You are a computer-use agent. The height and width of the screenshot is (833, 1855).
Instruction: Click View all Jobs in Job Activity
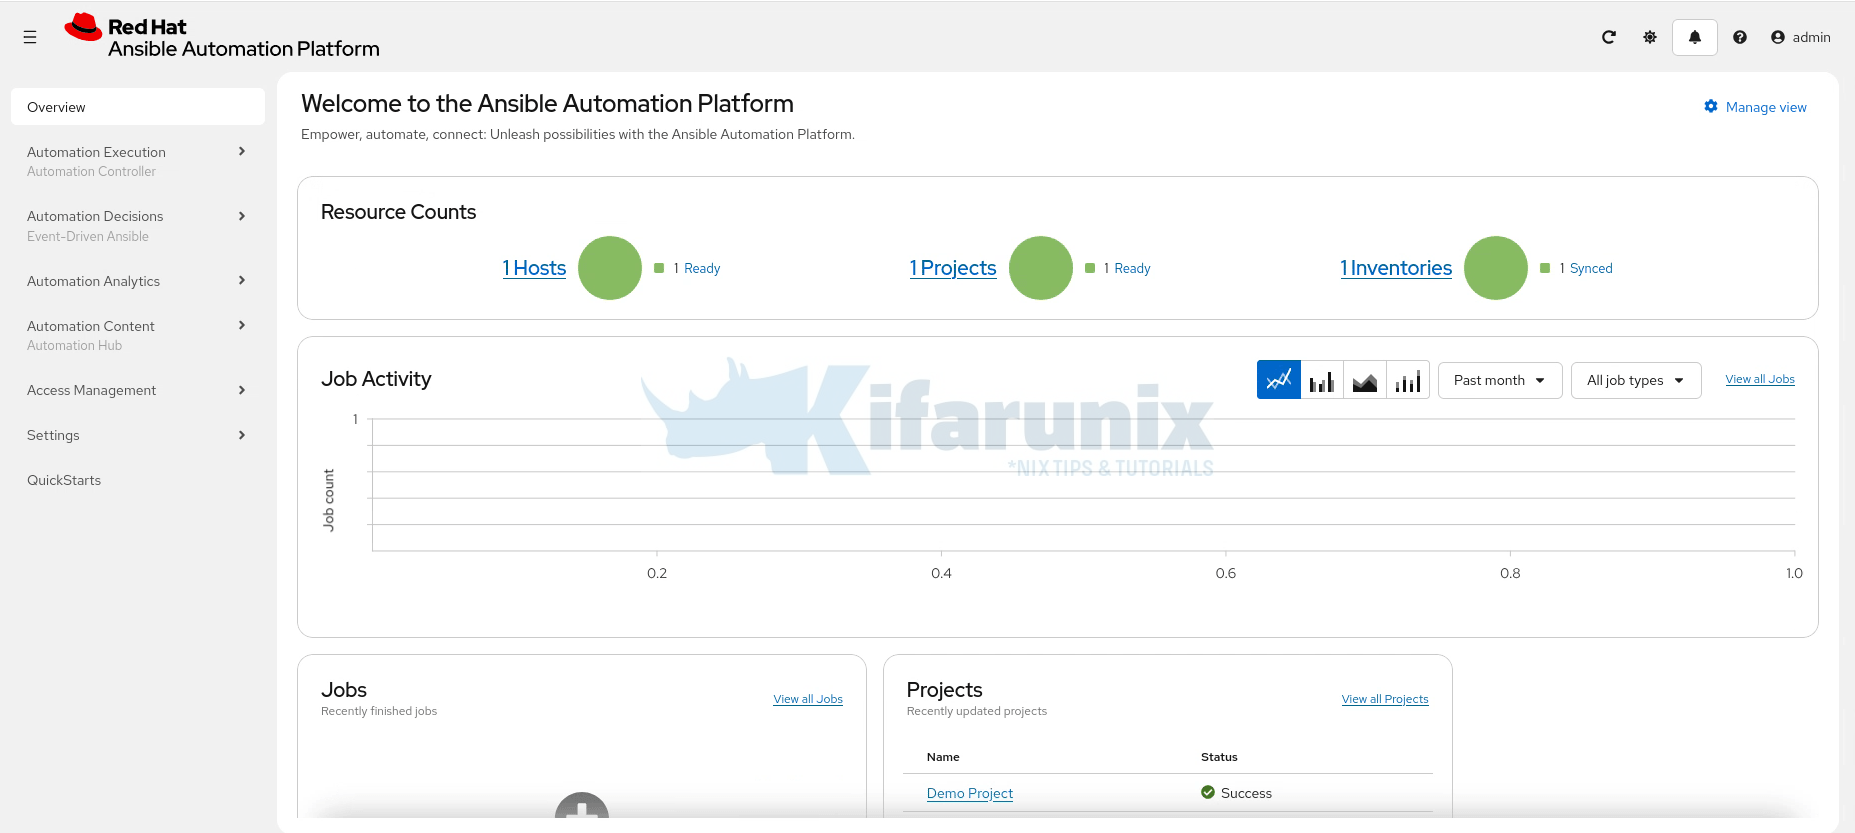1760,379
